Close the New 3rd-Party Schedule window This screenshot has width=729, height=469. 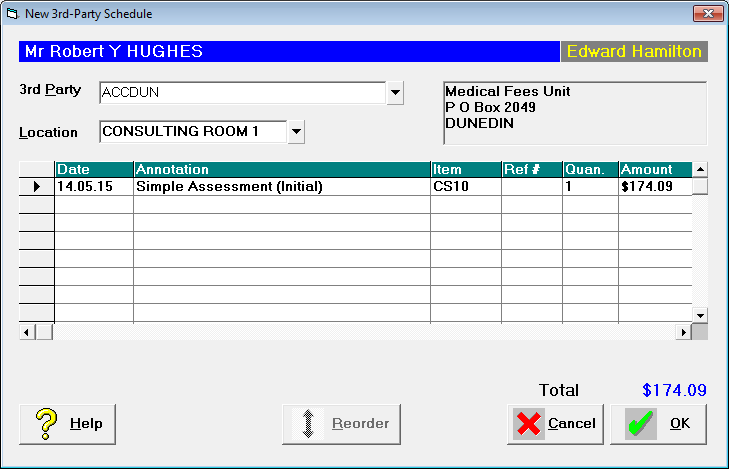[x=708, y=13]
